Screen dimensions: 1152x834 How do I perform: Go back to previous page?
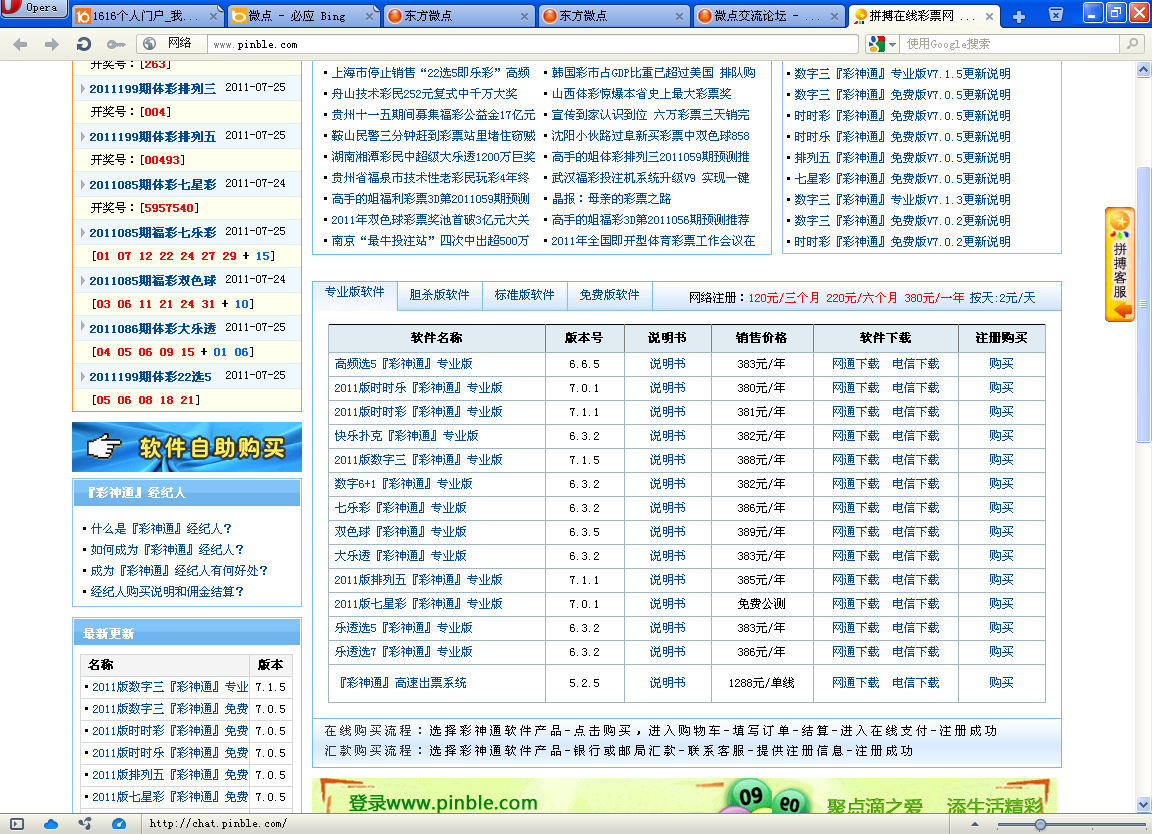[x=21, y=44]
